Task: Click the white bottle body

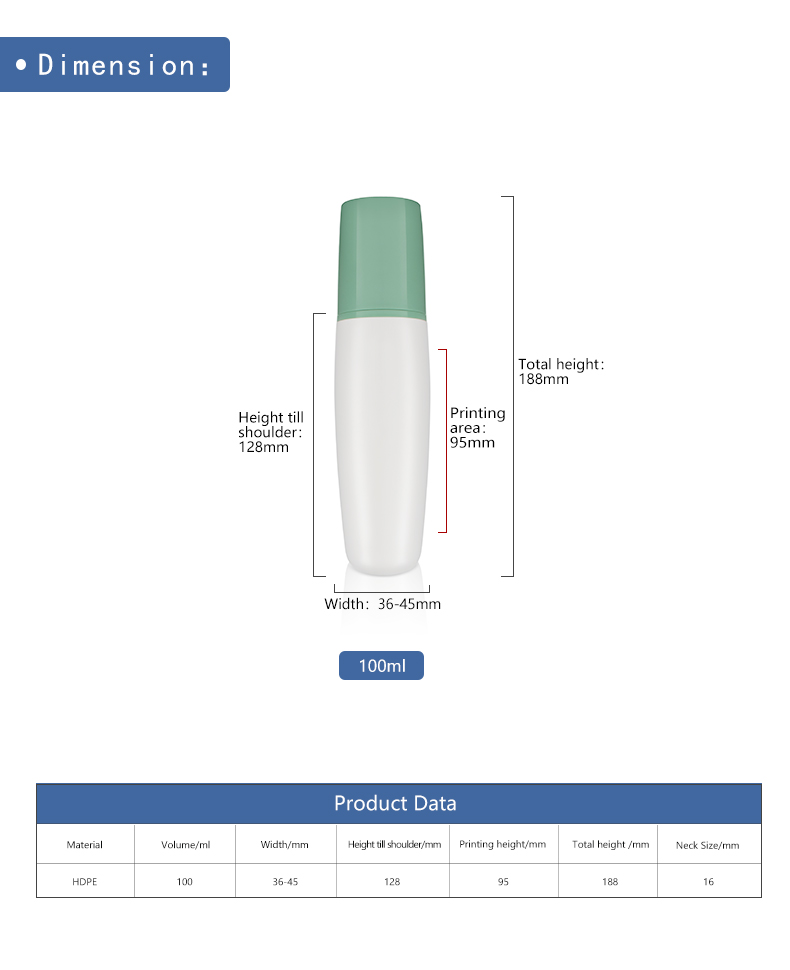Action: 382,447
